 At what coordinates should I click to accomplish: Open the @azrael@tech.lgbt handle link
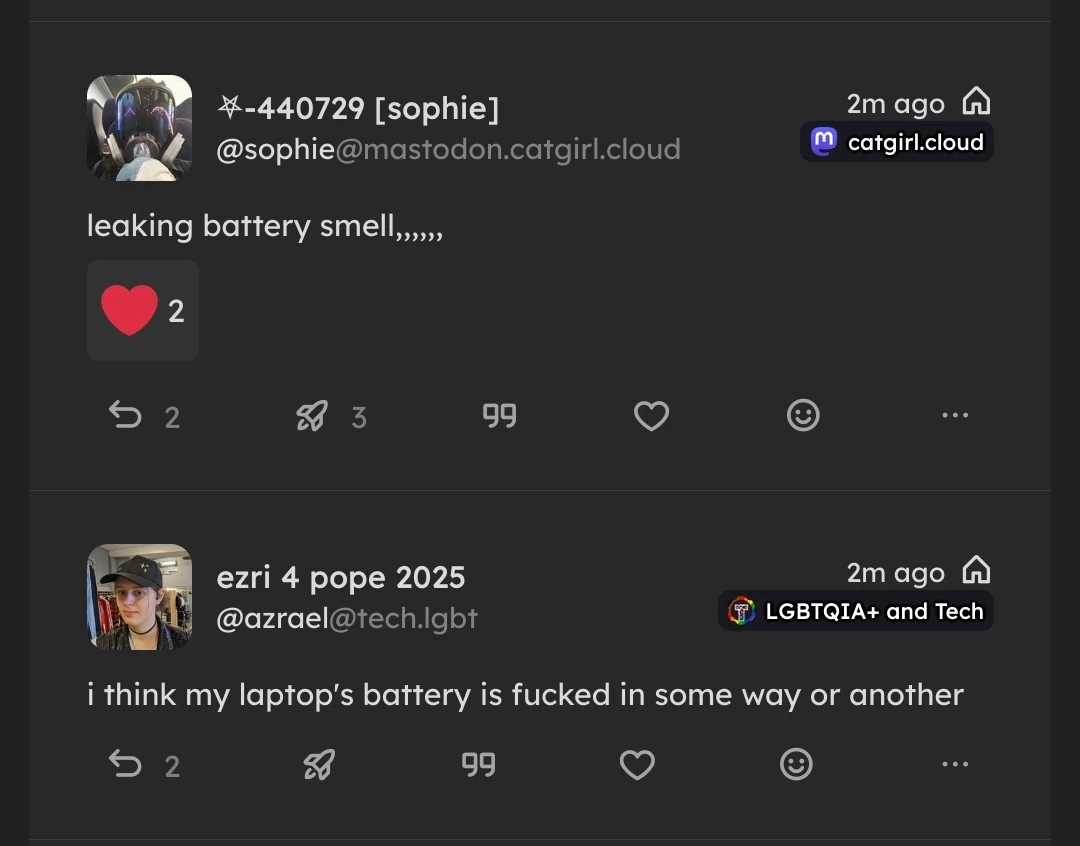[347, 619]
